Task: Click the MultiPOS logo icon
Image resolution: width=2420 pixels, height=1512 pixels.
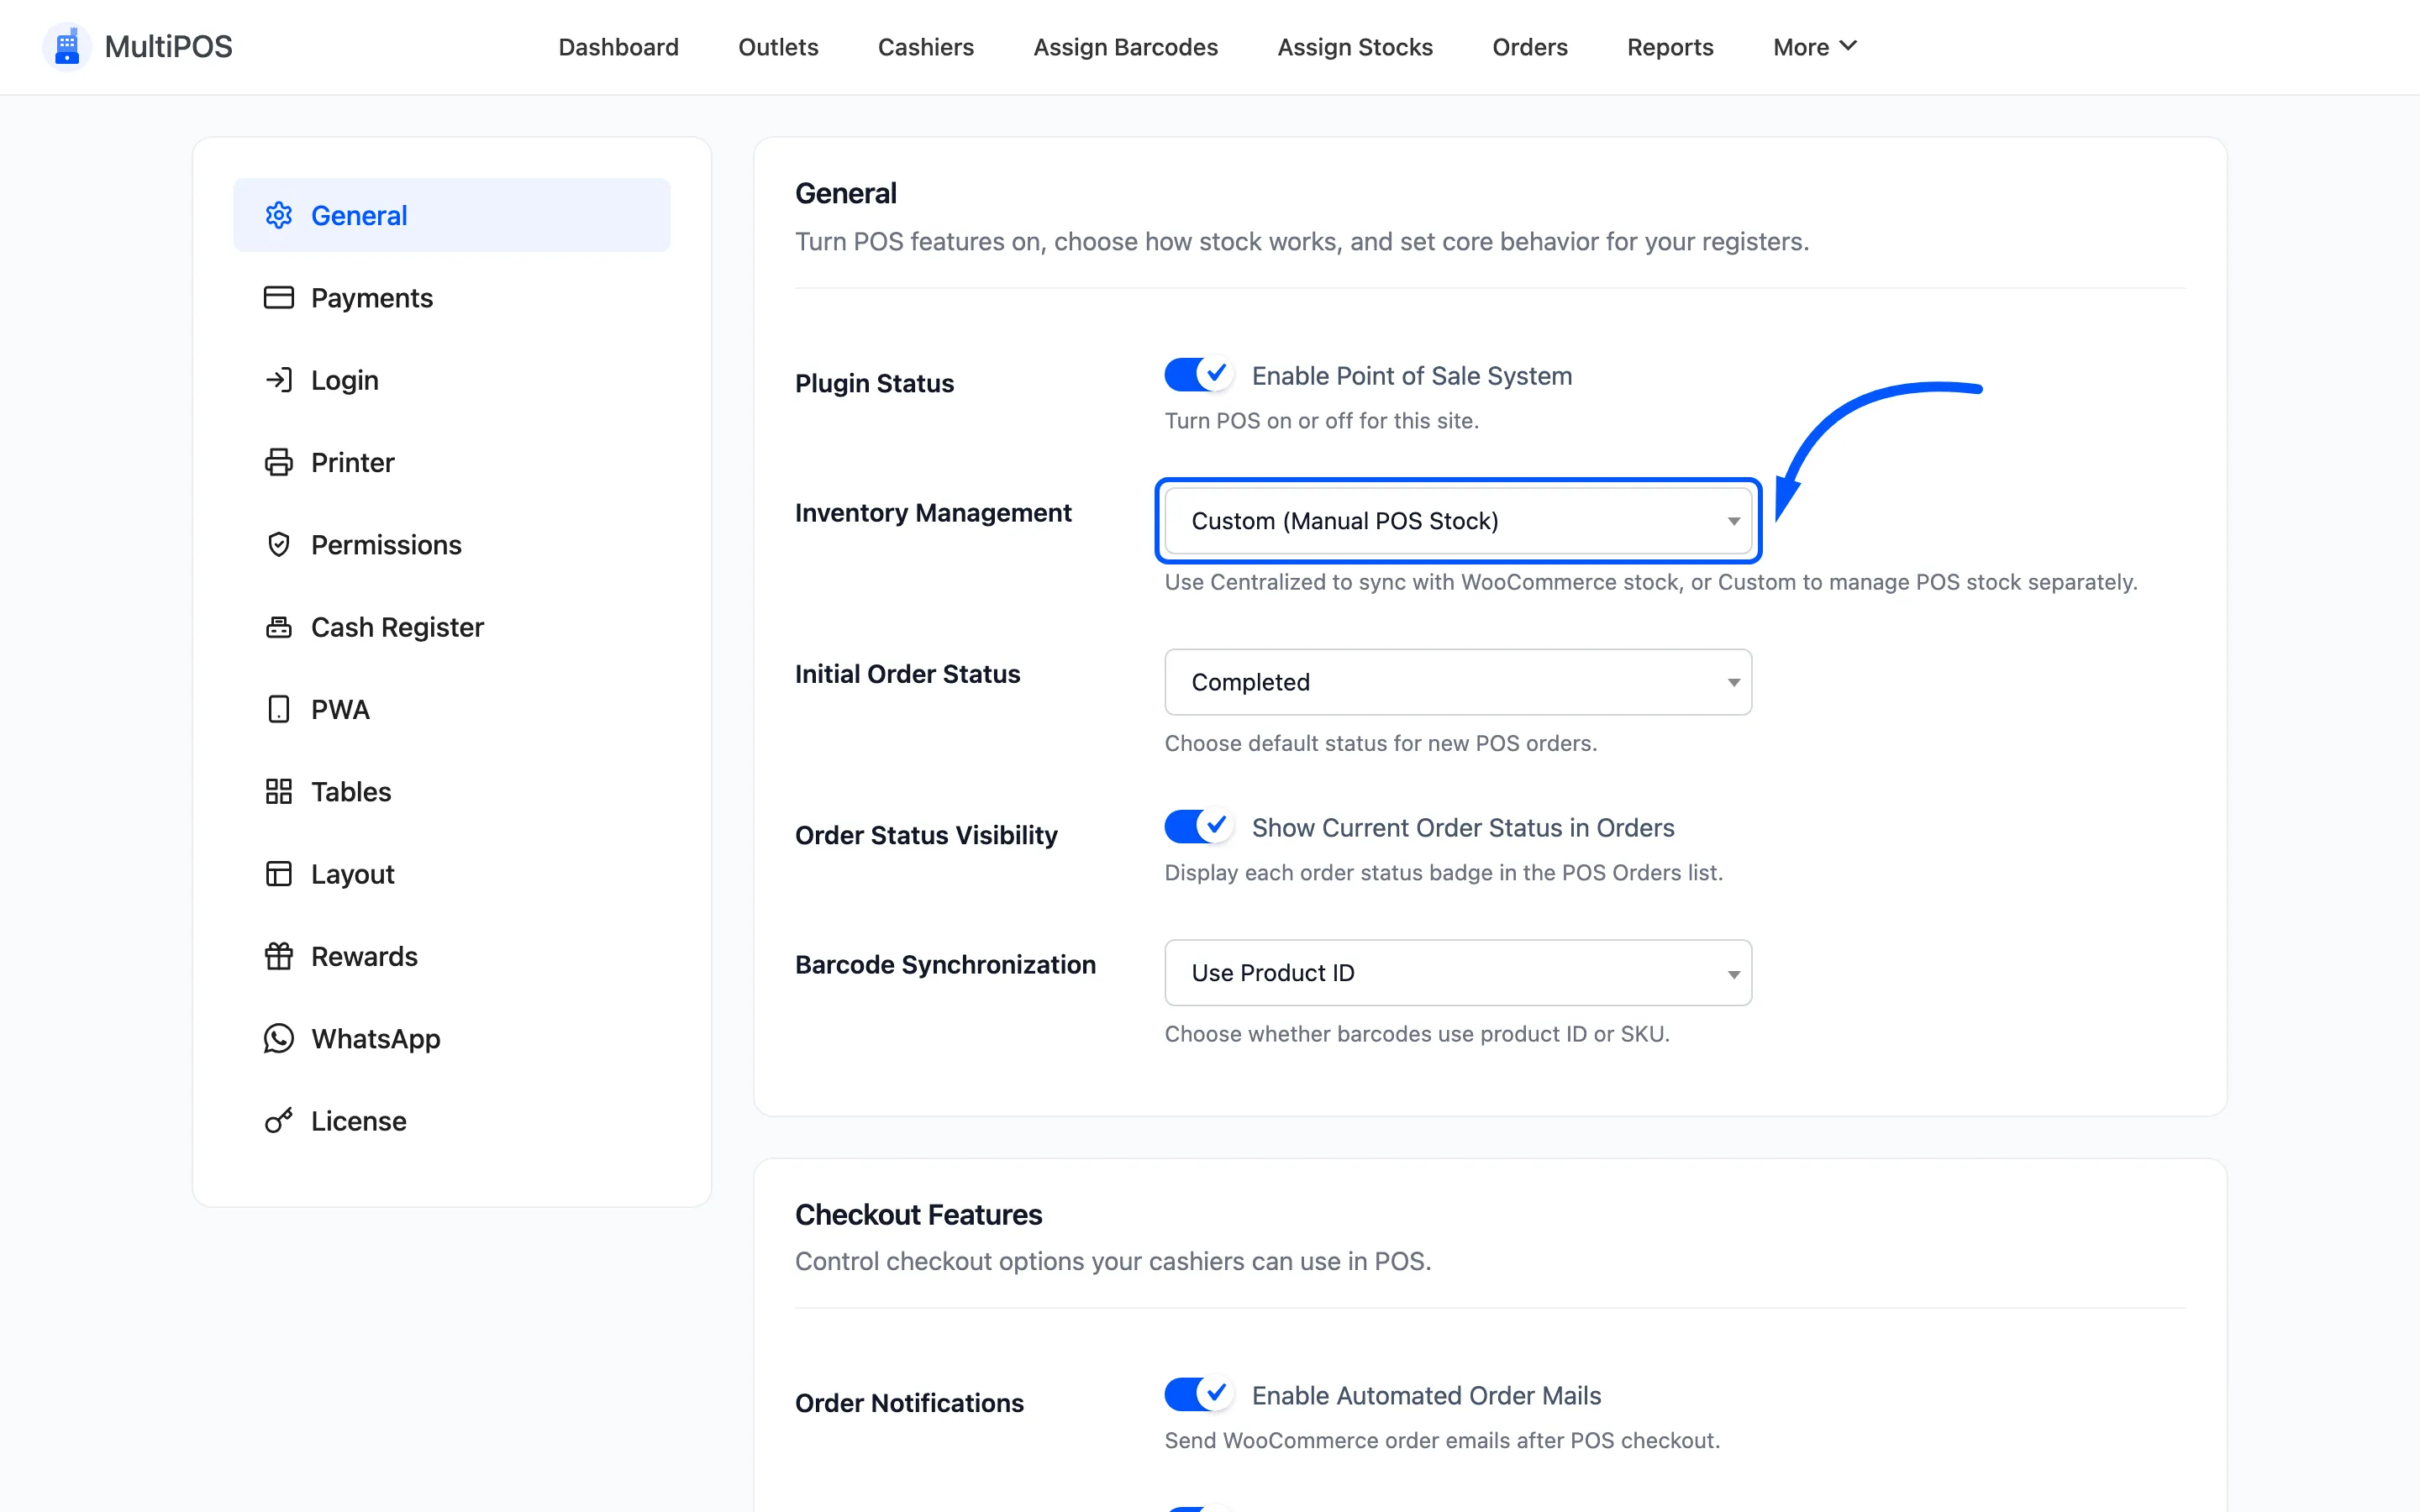Action: pyautogui.click(x=67, y=47)
